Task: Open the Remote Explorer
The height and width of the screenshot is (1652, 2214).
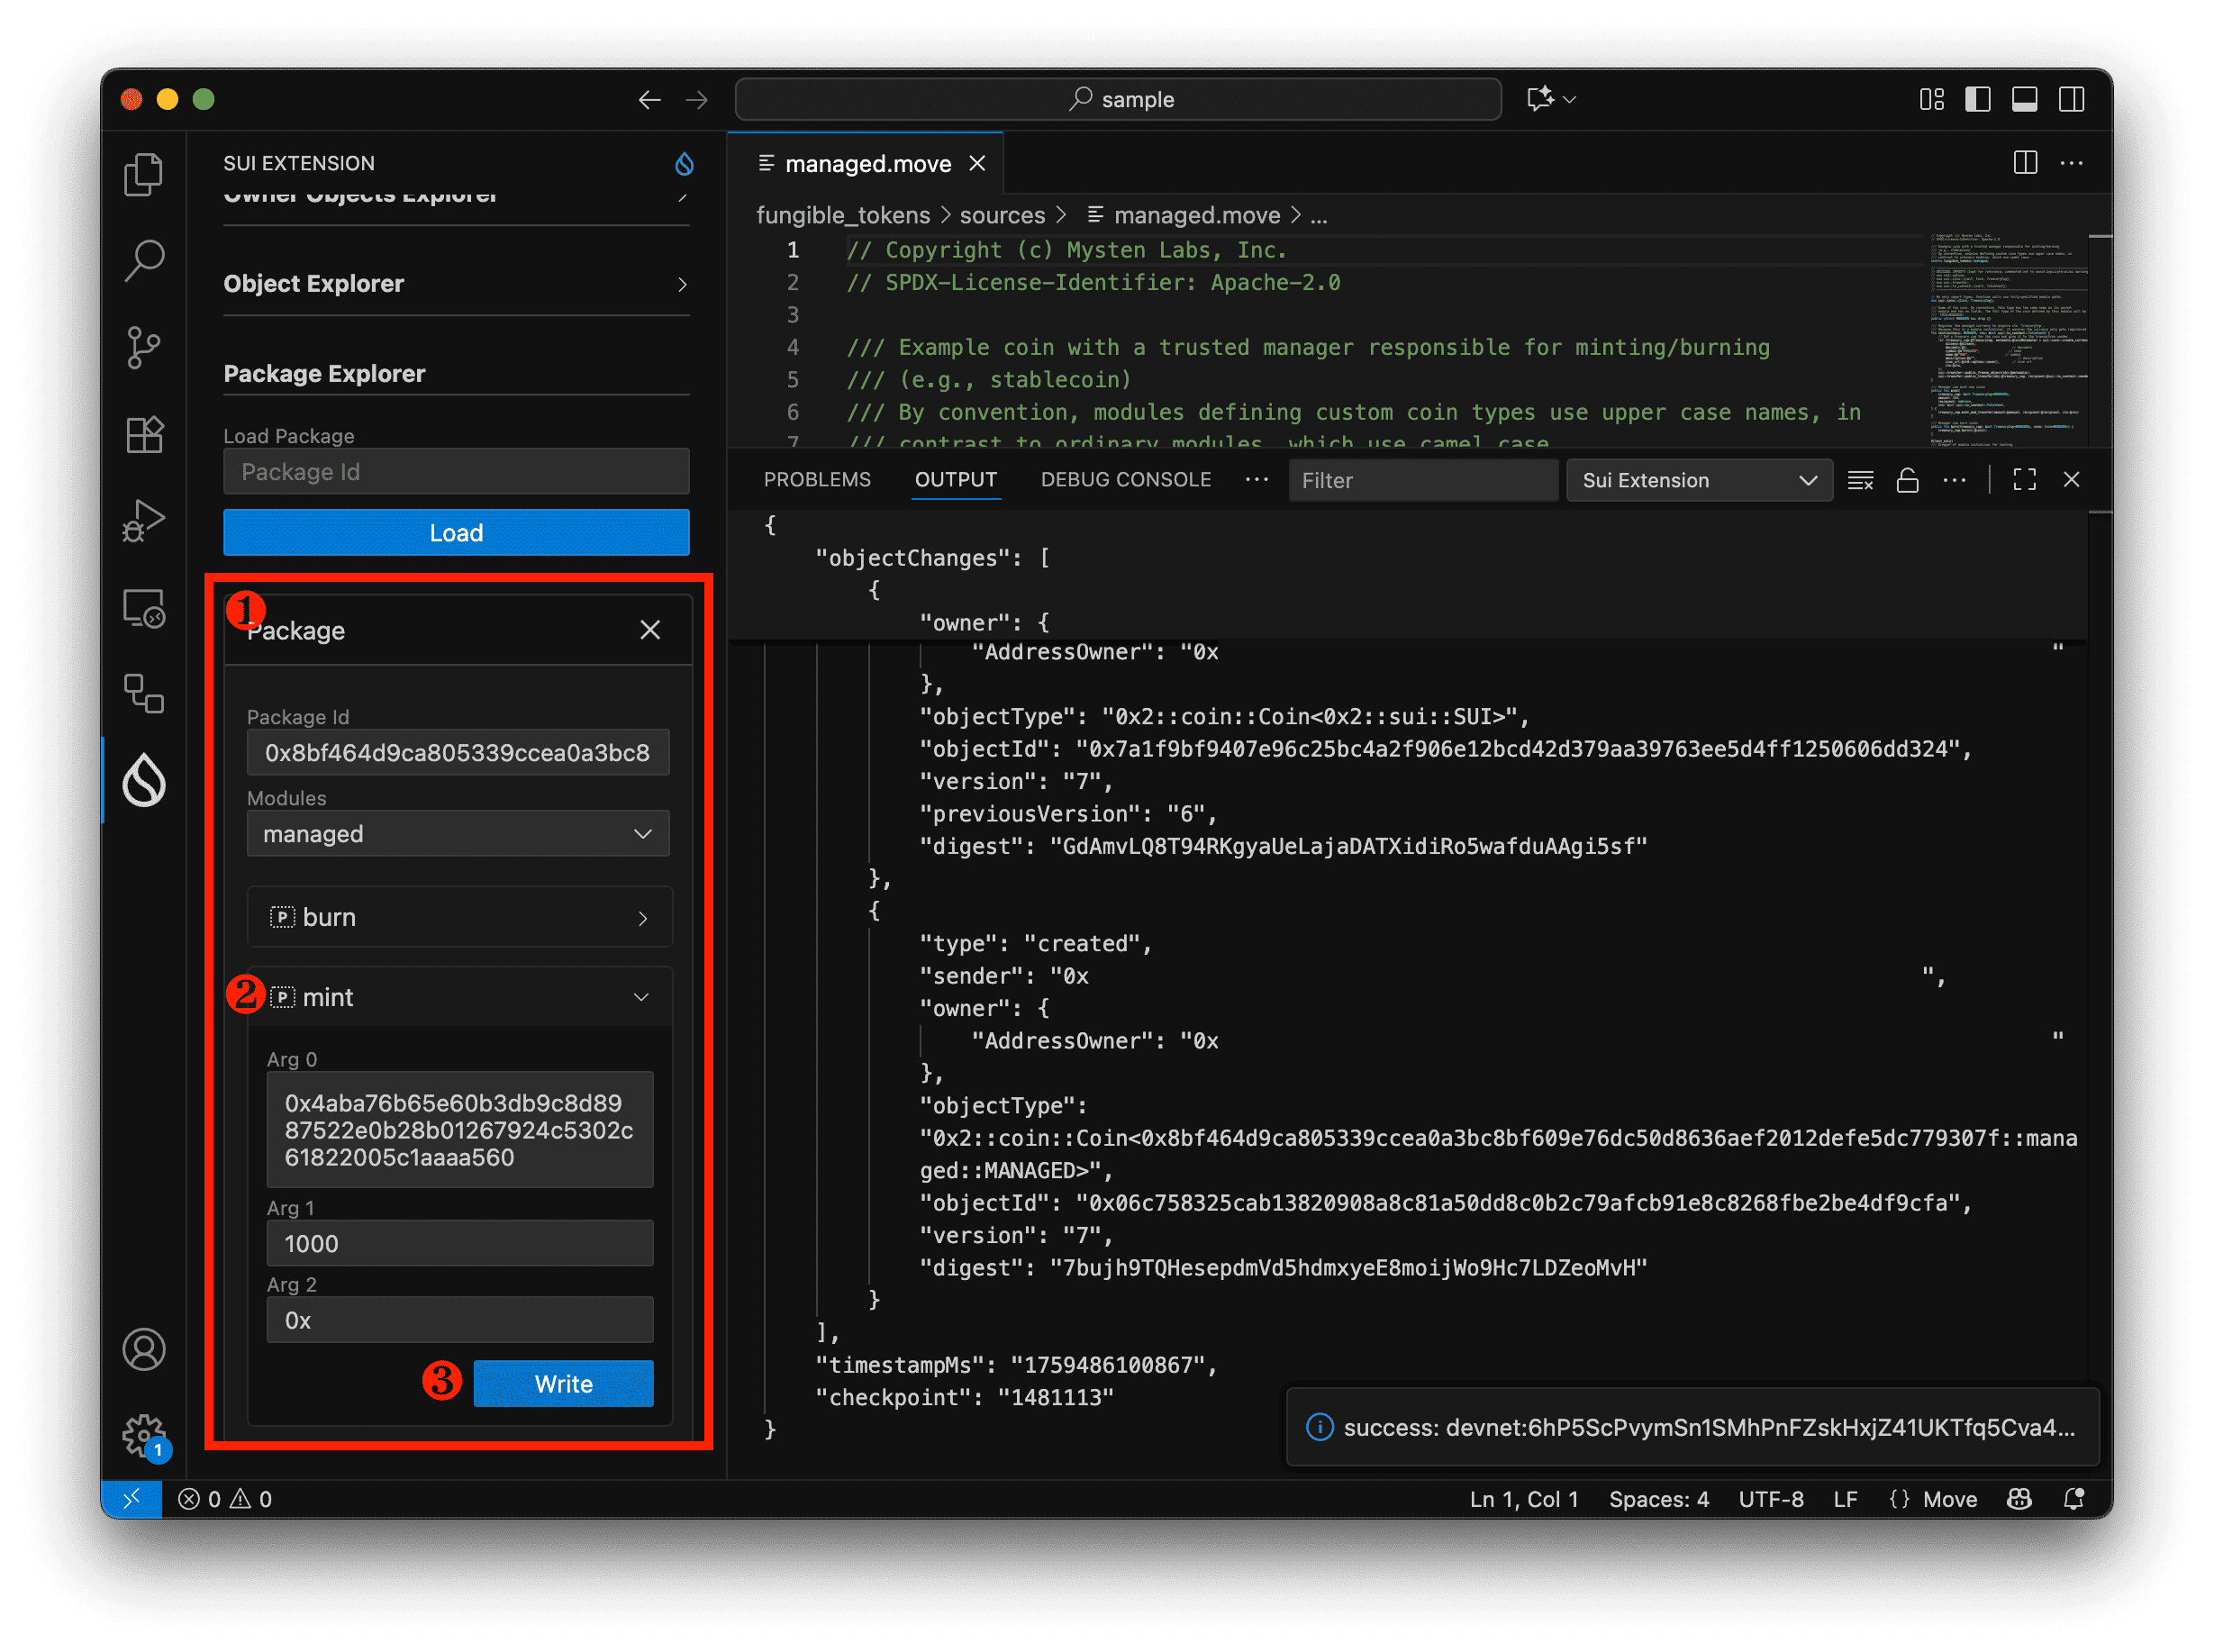Action: coord(144,607)
